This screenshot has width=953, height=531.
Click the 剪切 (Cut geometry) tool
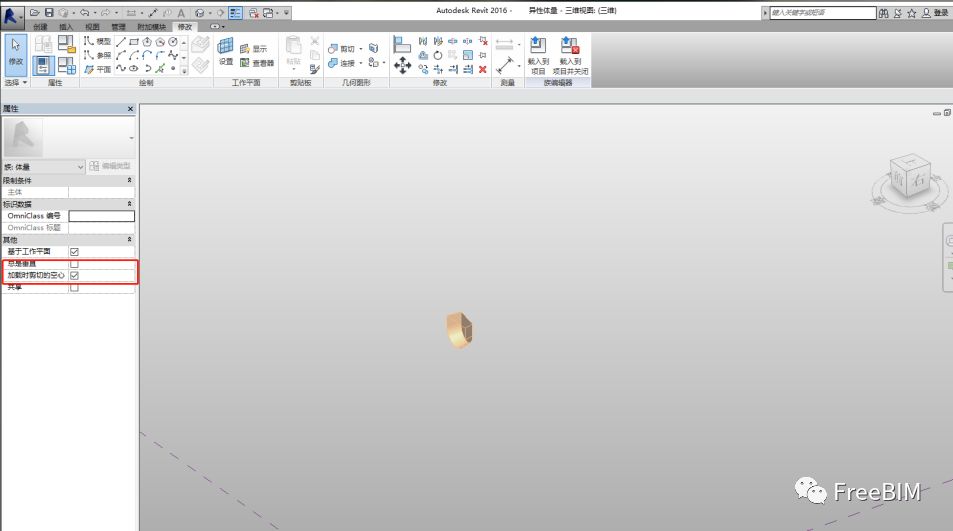point(341,49)
